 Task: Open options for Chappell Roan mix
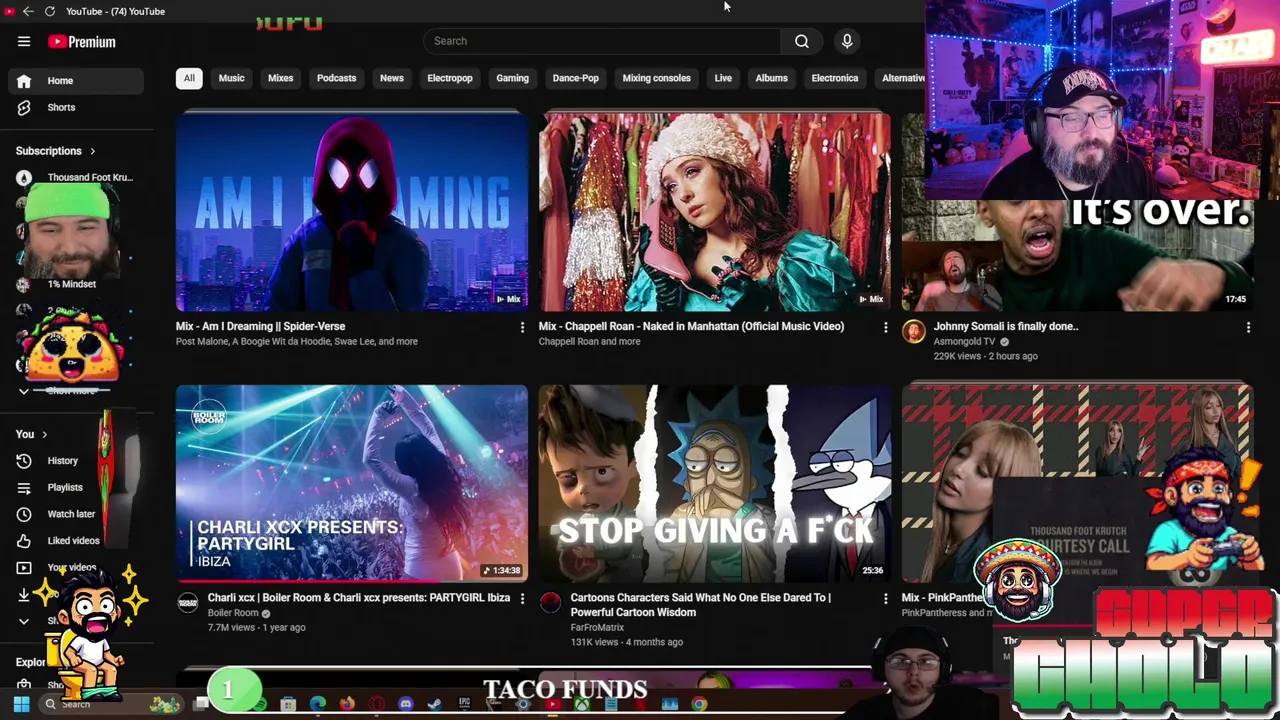click(x=885, y=327)
